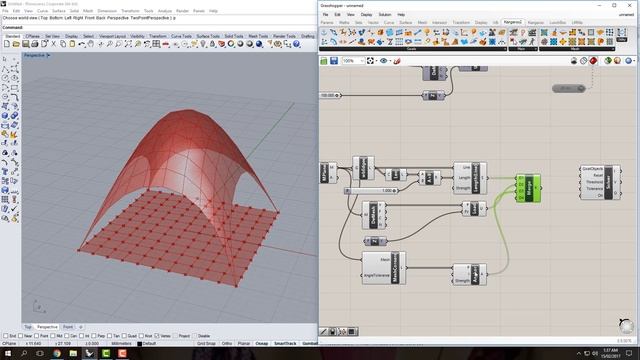Click the Save disk icon in Rhino toolbar
640x360 pixels.
tap(25, 44)
